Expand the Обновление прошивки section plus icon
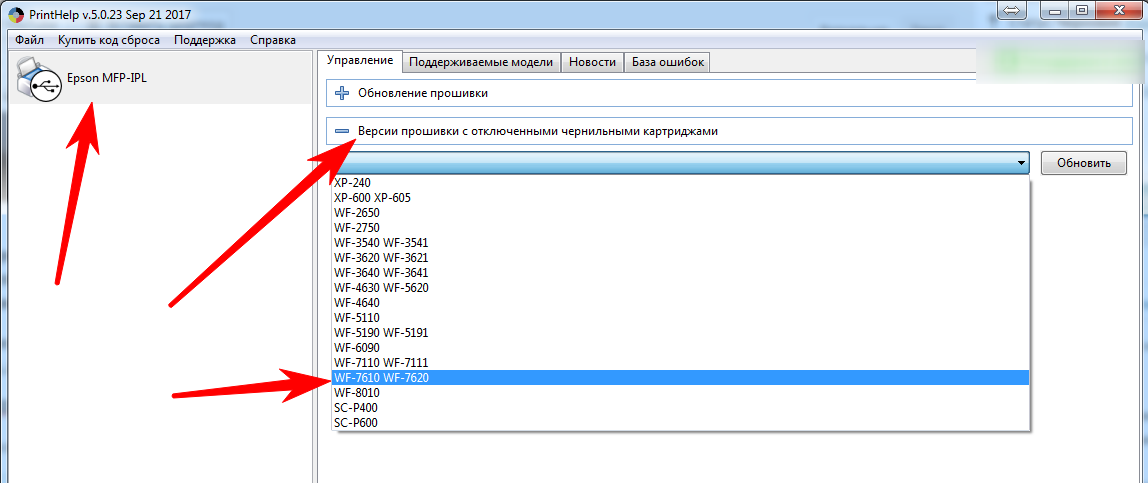Screen dimensions: 1148x483 [342, 93]
